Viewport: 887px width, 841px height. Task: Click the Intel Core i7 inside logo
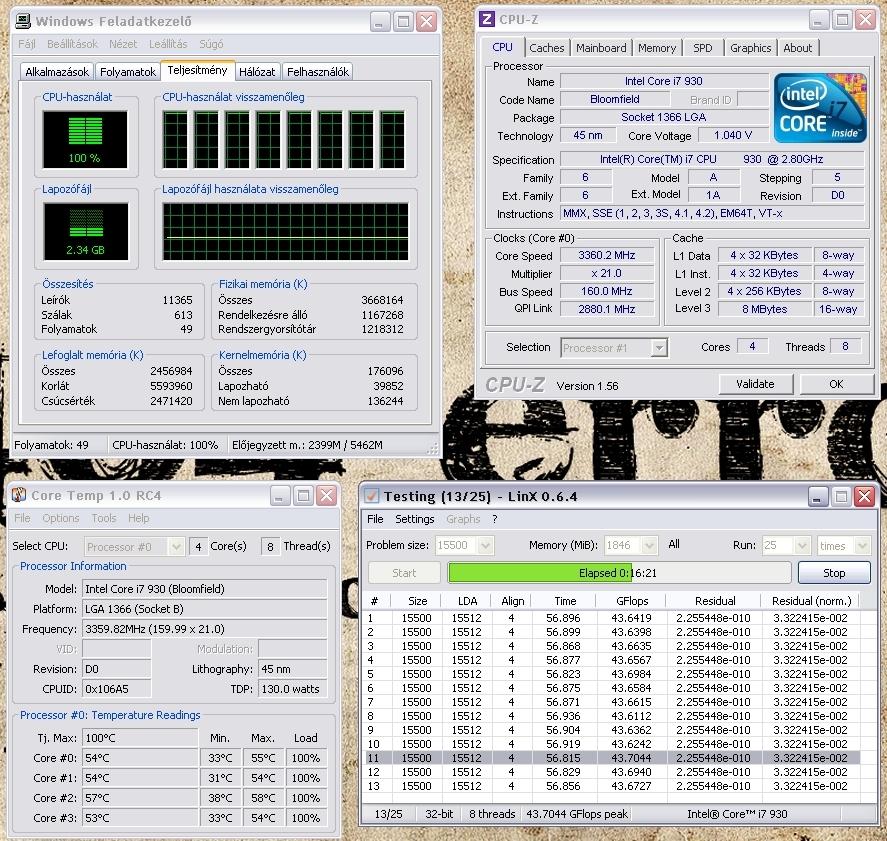pos(820,107)
